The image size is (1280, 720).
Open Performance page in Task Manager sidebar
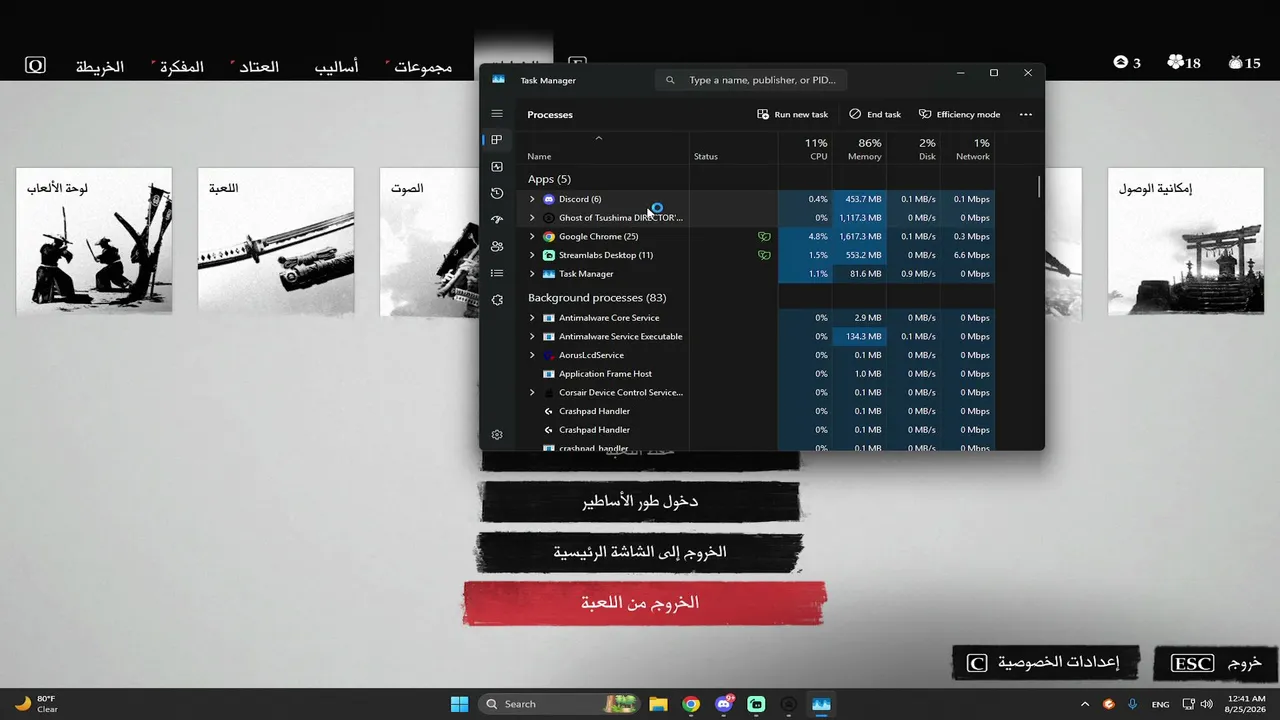497,167
